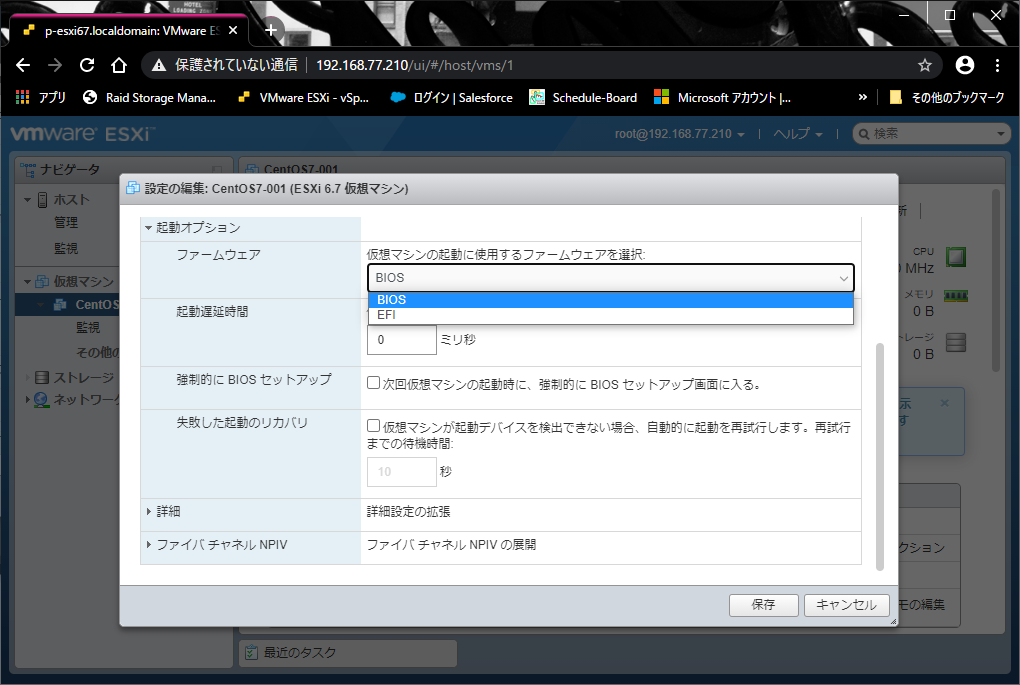This screenshot has height=685, width=1020.
Task: Click the dialog vertical scrollbar
Action: 880,457
